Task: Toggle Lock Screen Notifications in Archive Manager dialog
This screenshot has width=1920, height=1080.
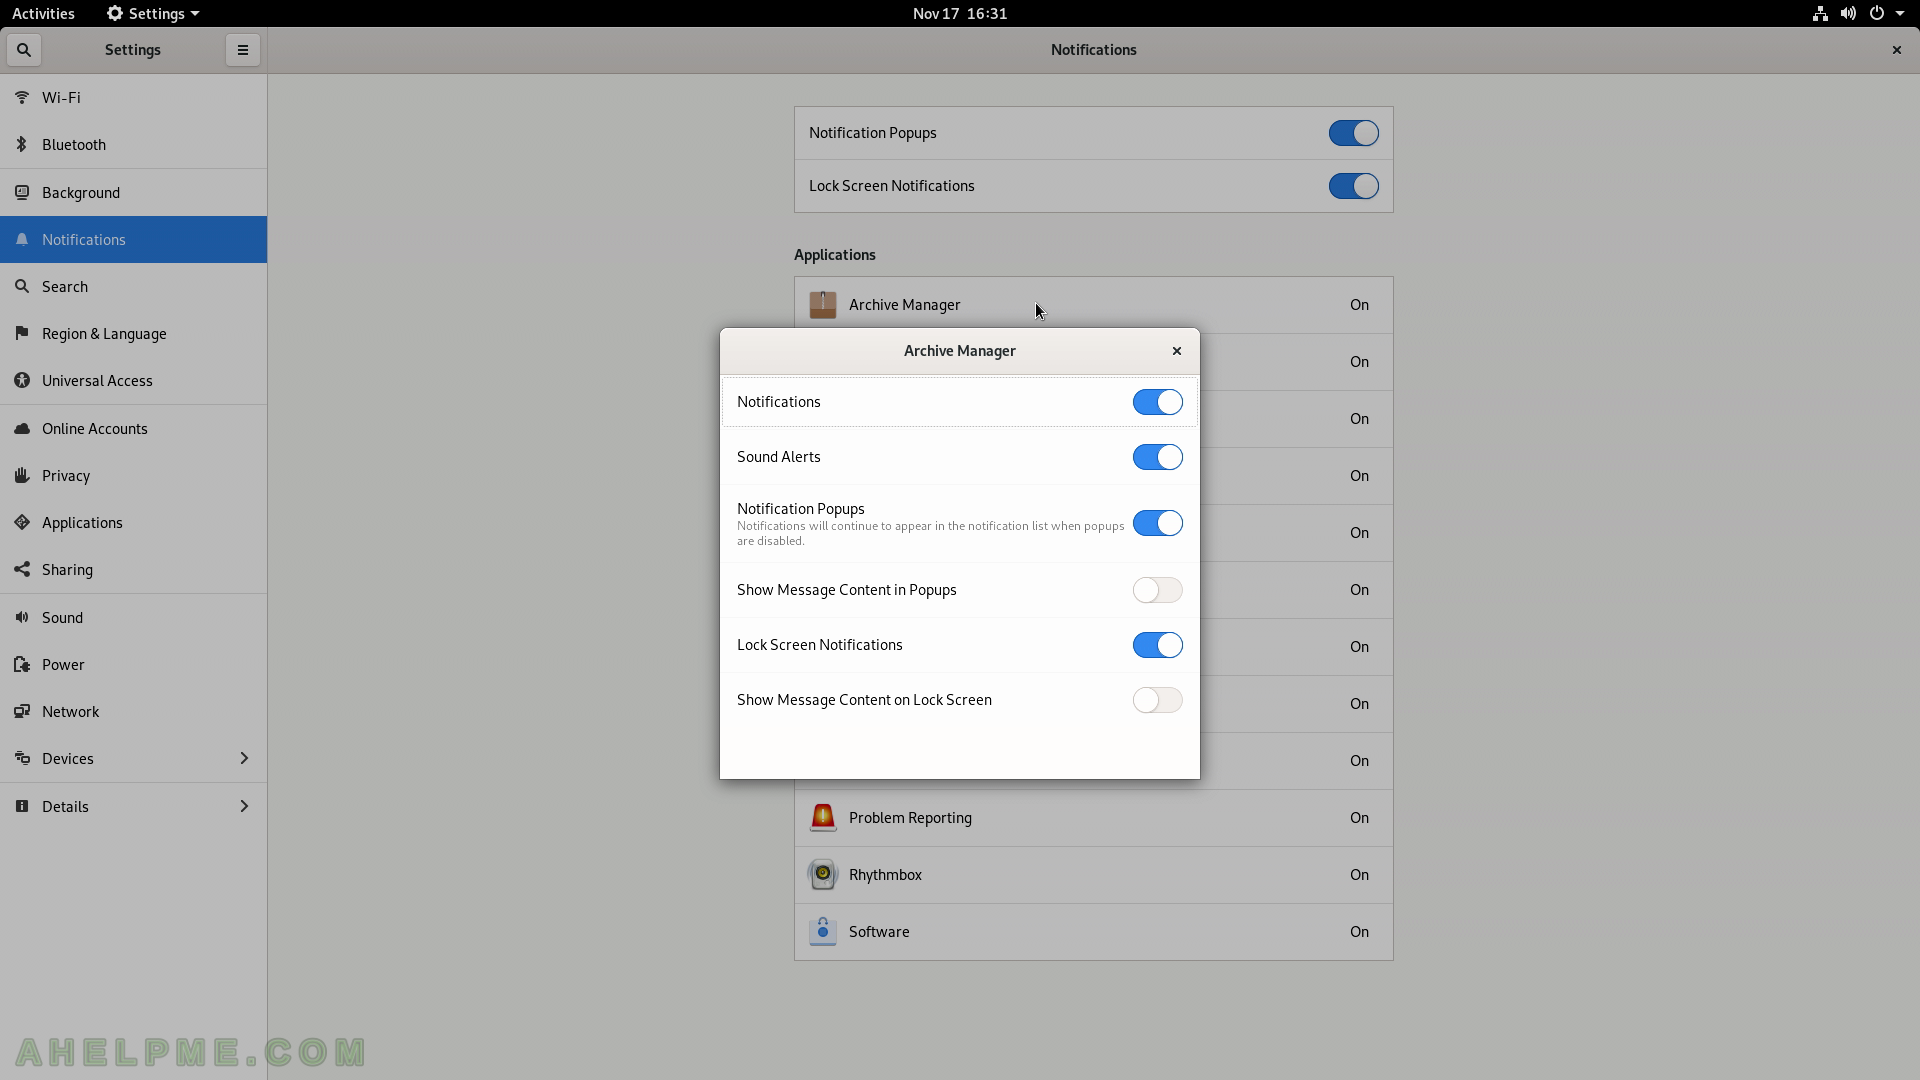Action: 1158,645
